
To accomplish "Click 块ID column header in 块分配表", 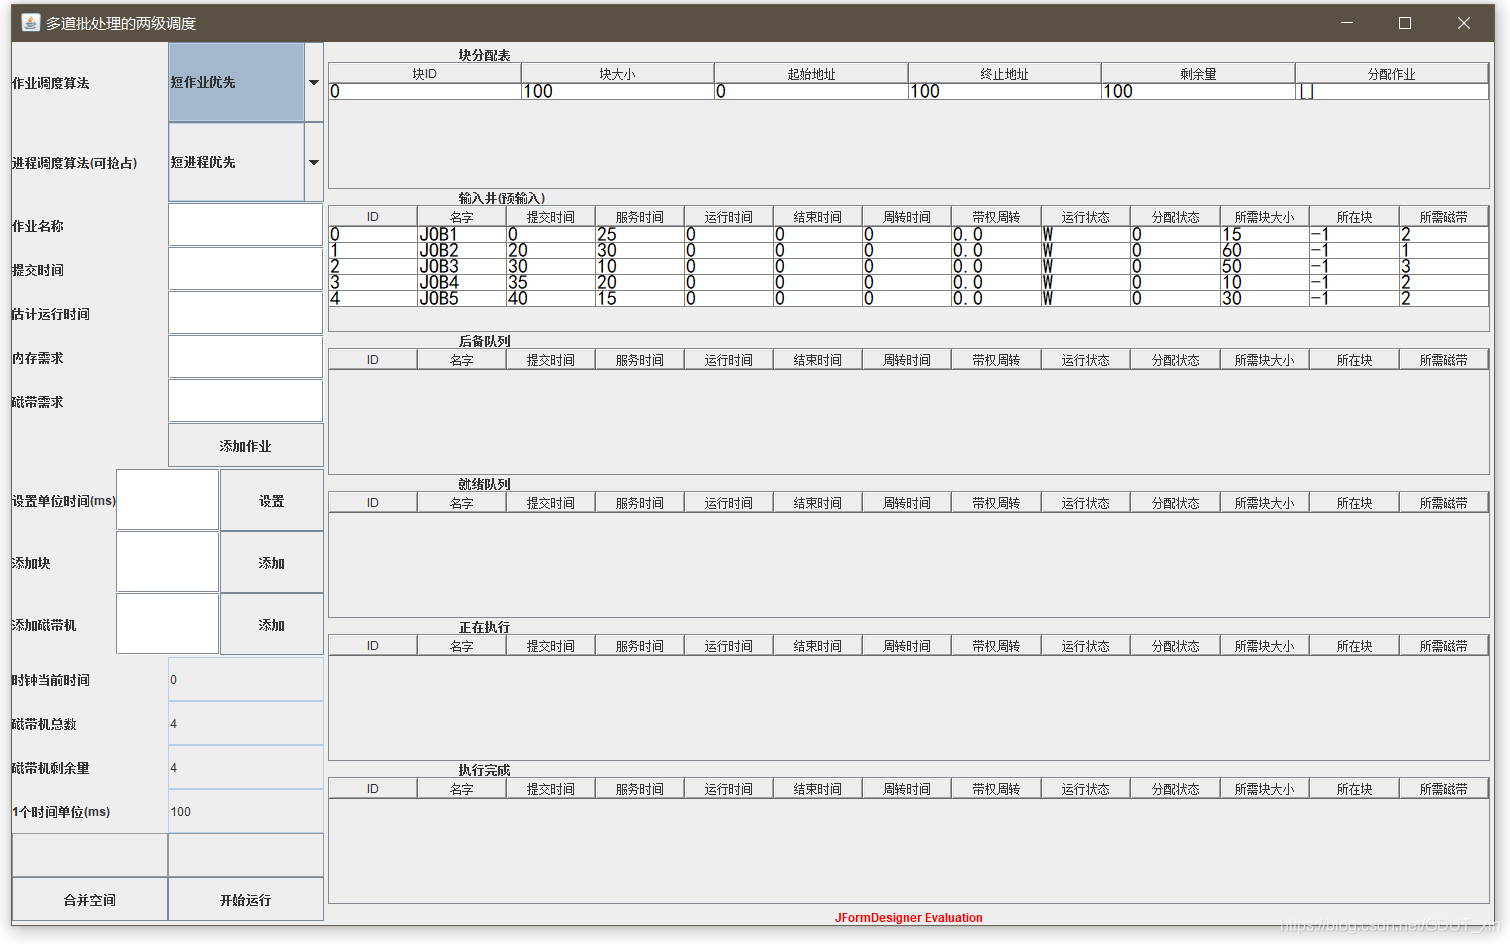I will pos(425,73).
